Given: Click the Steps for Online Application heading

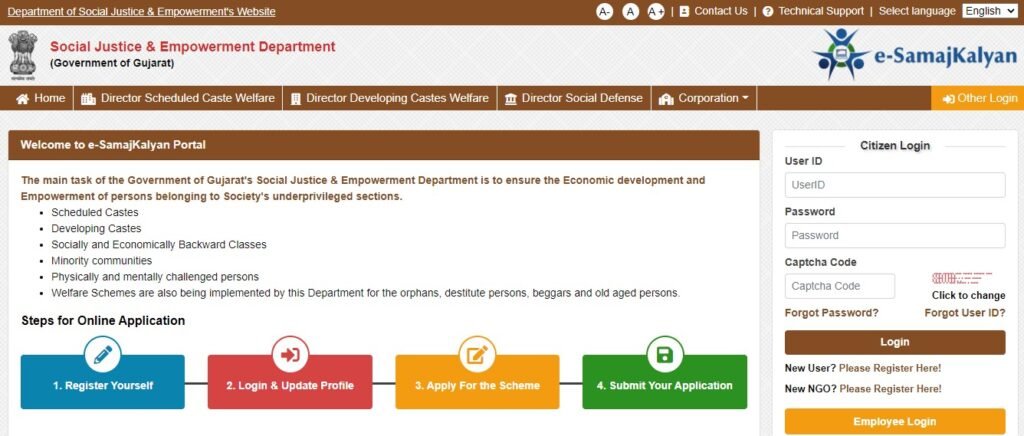Looking at the screenshot, I should 103,320.
